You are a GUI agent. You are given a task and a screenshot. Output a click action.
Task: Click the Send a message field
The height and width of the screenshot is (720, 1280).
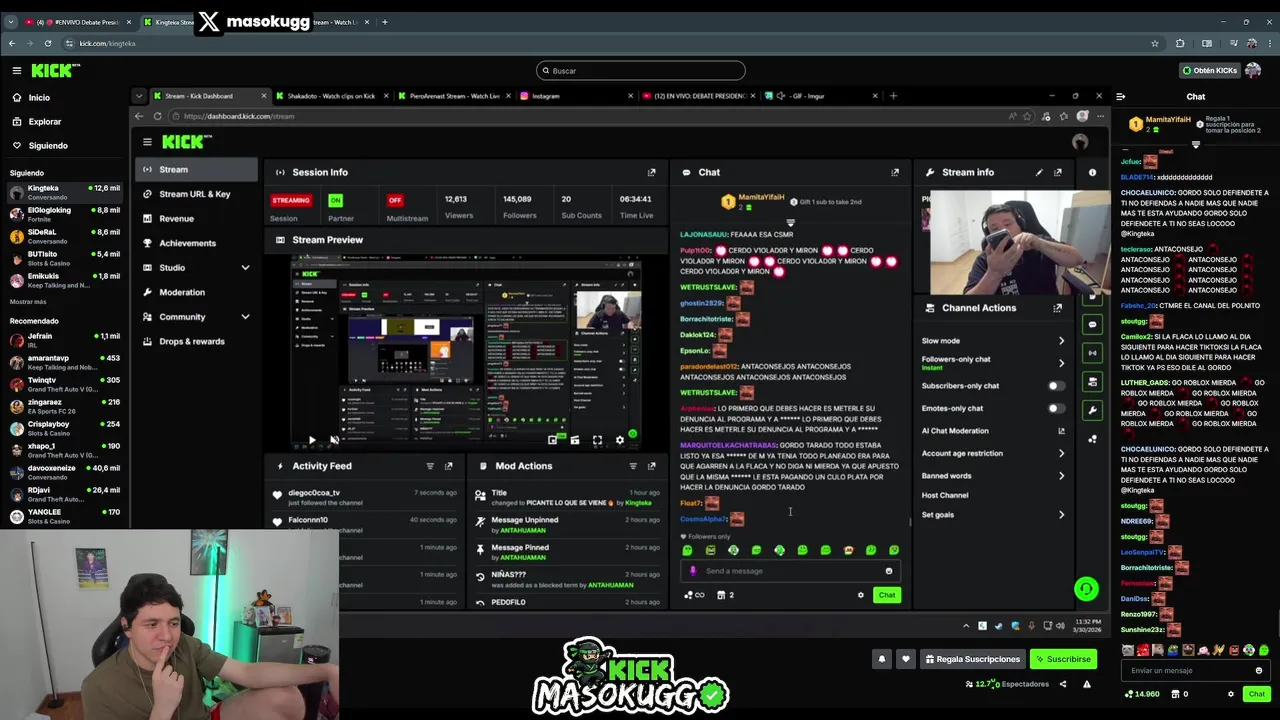790,571
